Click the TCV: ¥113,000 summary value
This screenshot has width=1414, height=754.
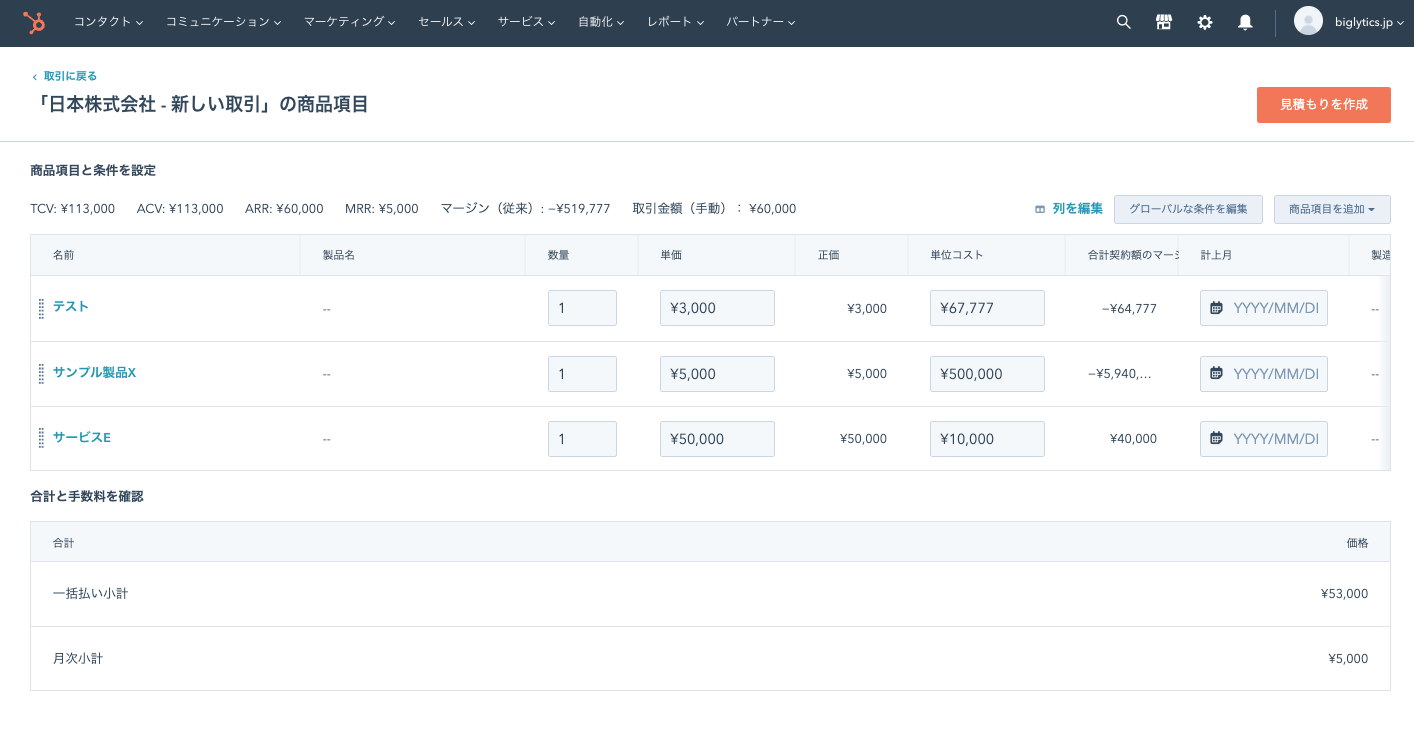click(73, 209)
